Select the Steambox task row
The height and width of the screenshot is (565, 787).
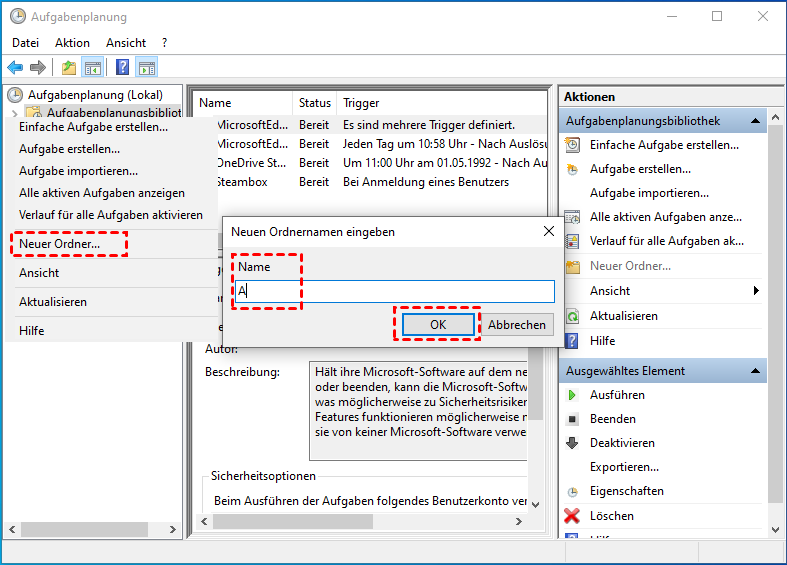click(382, 182)
